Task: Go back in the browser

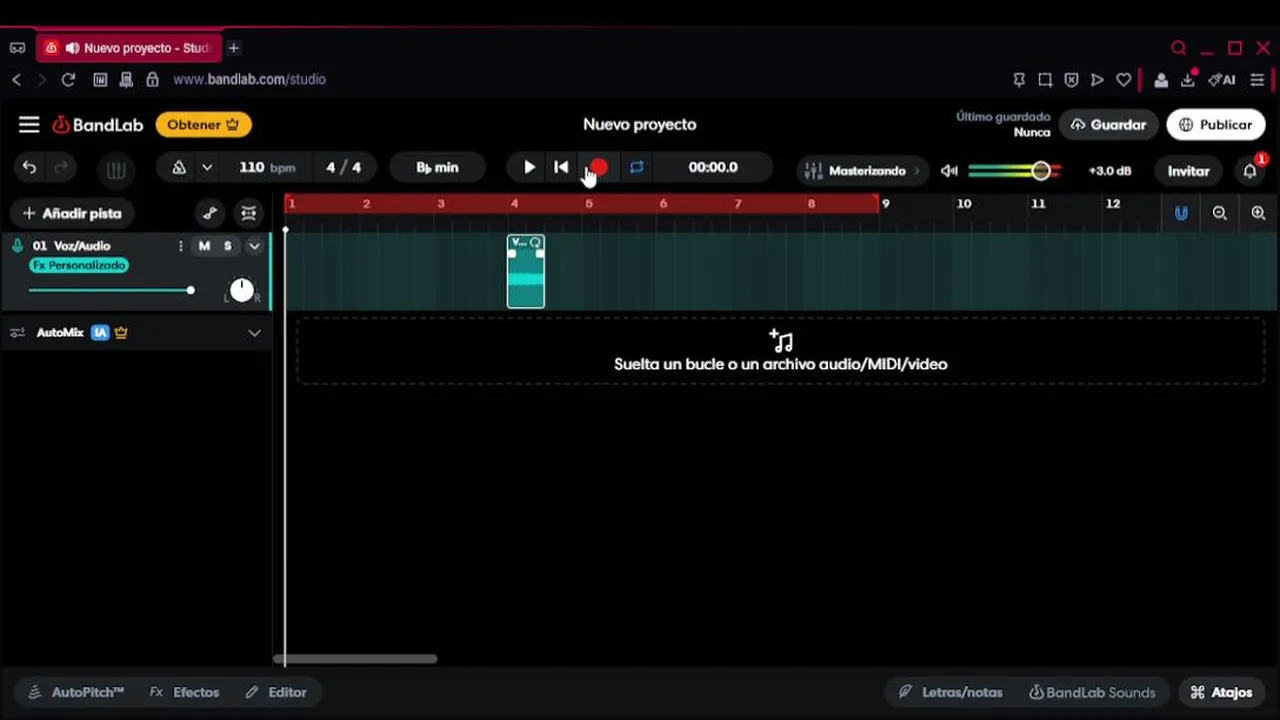Action: click(16, 79)
